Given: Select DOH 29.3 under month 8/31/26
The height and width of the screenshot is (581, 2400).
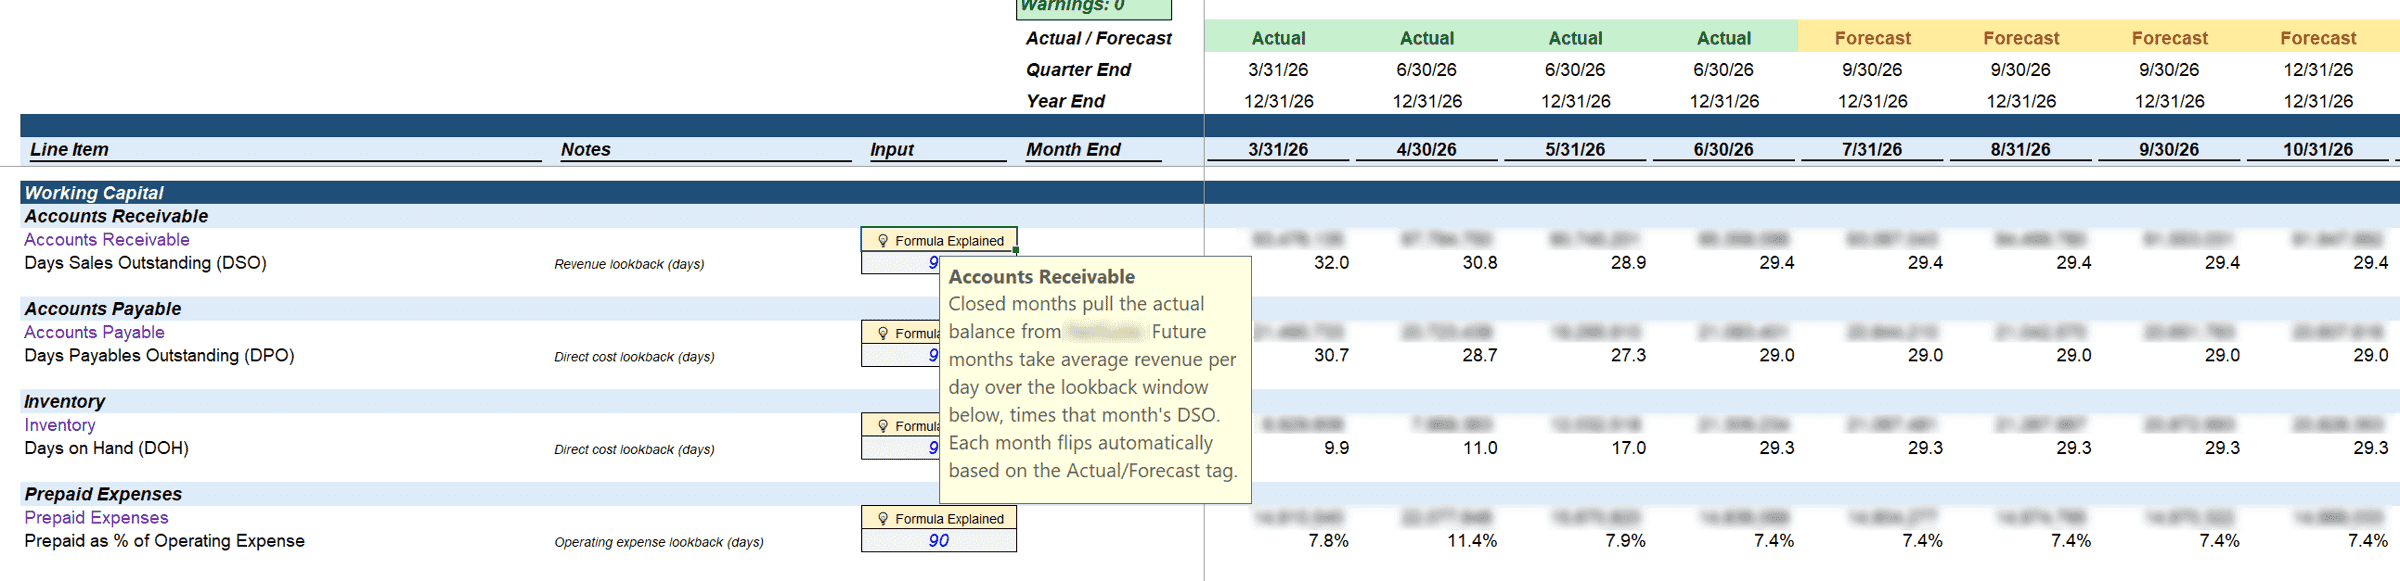Looking at the screenshot, I should (x=2074, y=448).
